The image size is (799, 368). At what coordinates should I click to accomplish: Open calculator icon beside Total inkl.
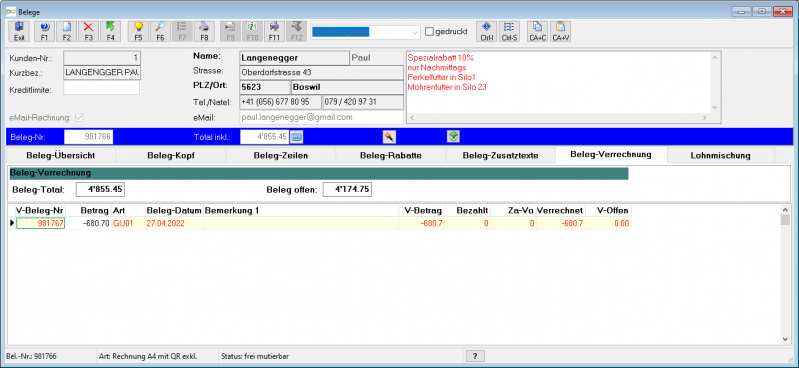[297, 136]
